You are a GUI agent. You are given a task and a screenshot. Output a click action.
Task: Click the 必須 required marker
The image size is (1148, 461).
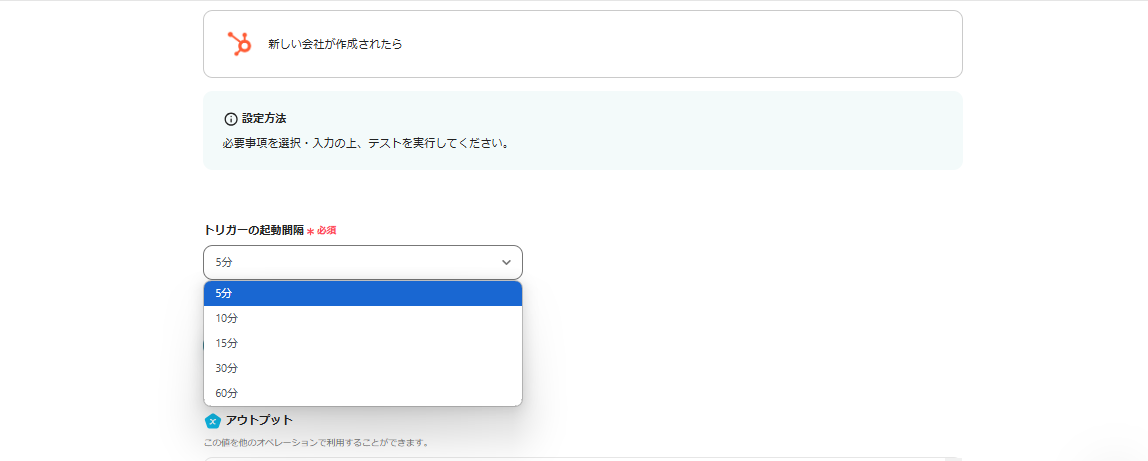pyautogui.click(x=322, y=230)
